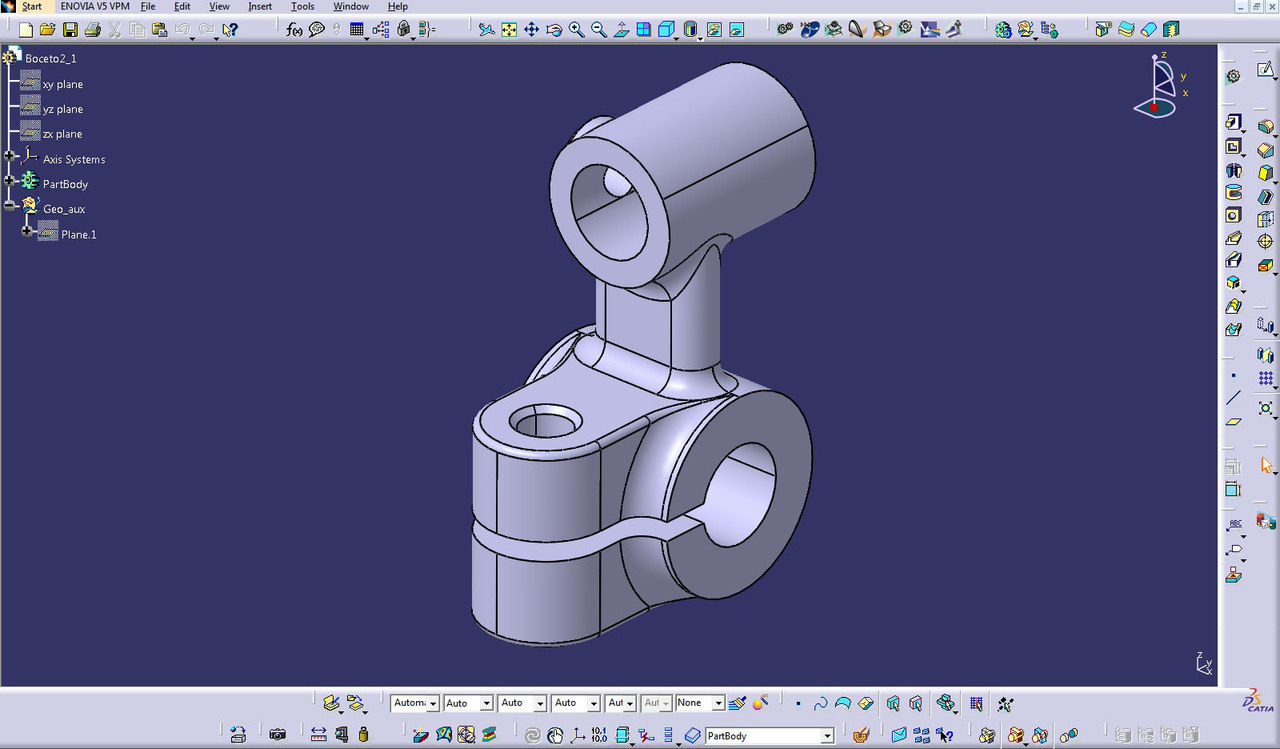The width and height of the screenshot is (1280, 749).
Task: Select the Rotate view tool
Action: pyautogui.click(x=554, y=30)
